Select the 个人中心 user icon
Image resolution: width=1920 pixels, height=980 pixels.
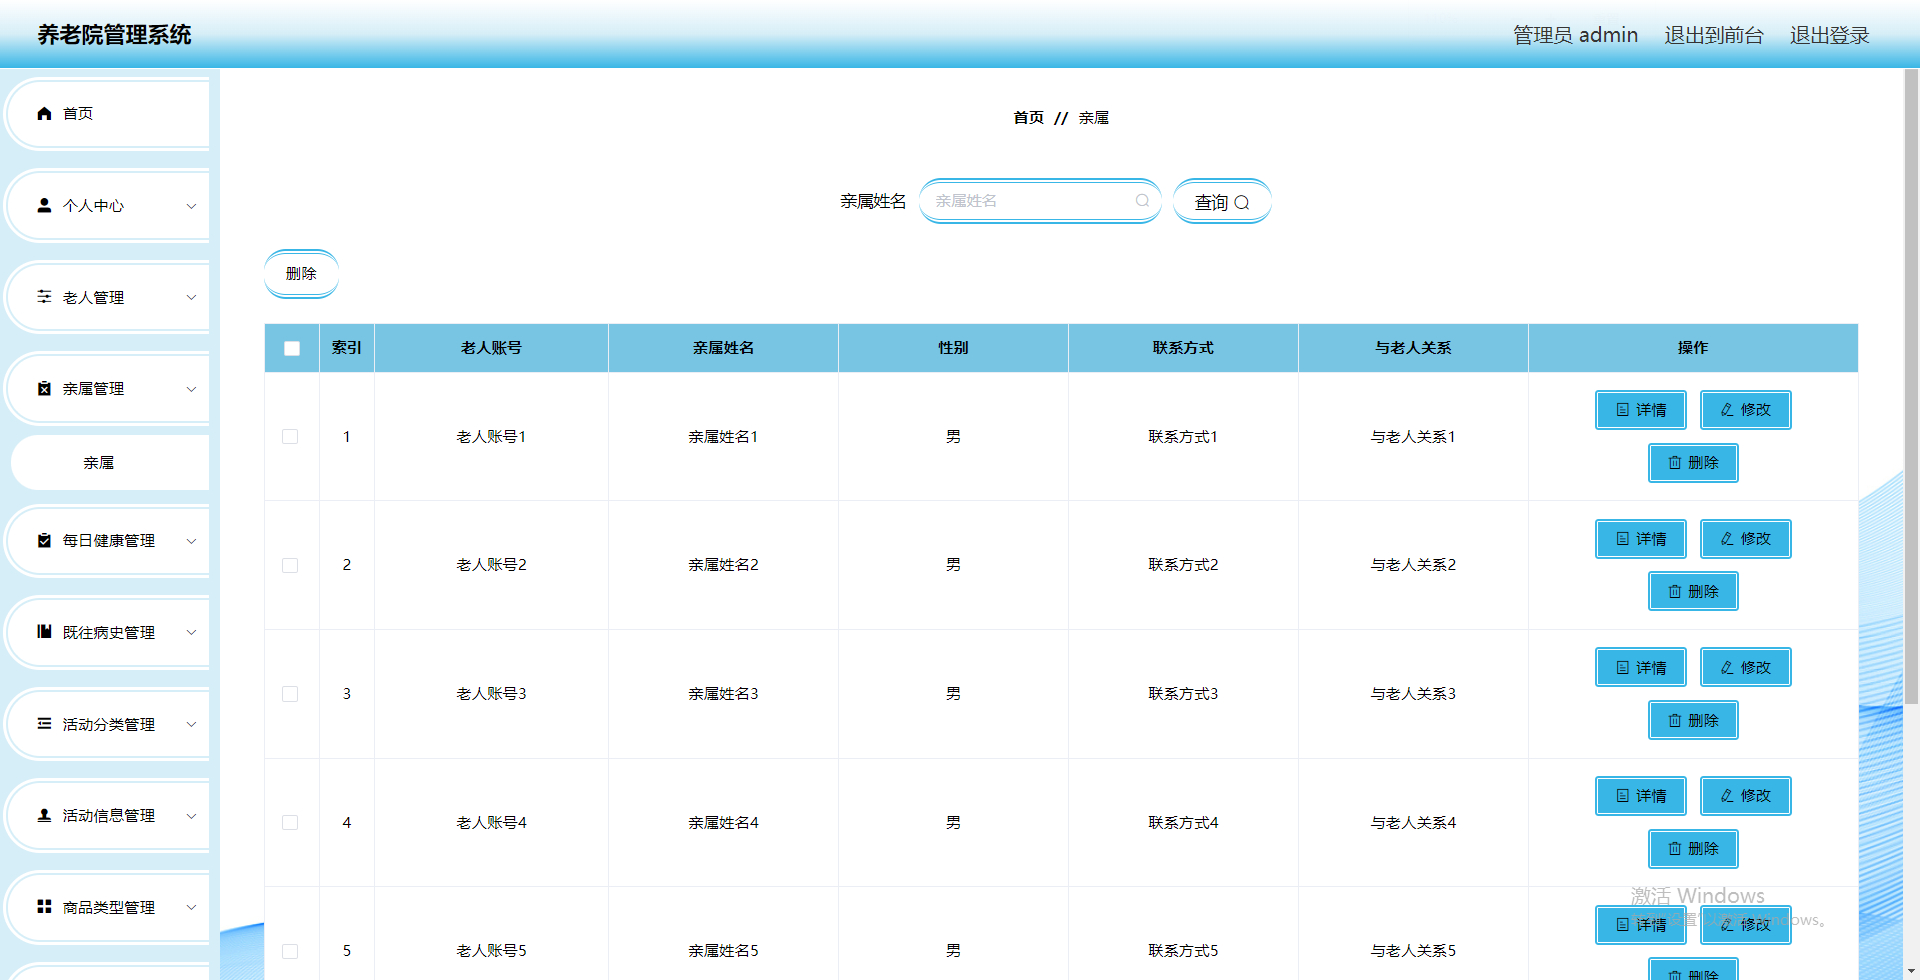[x=43, y=205]
